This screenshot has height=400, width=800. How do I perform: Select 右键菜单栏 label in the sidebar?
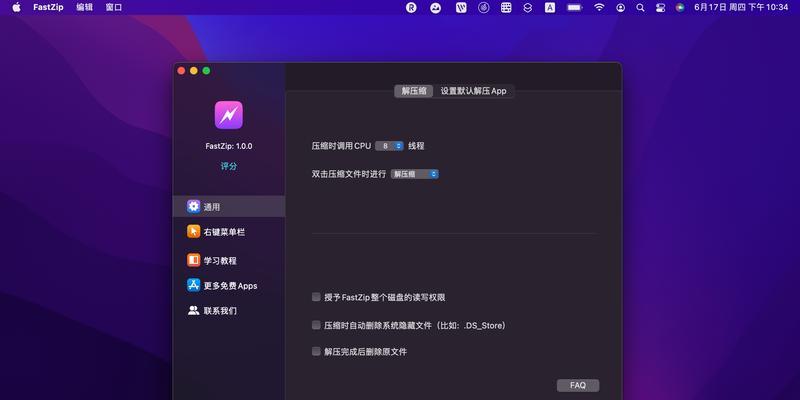tap(224, 232)
